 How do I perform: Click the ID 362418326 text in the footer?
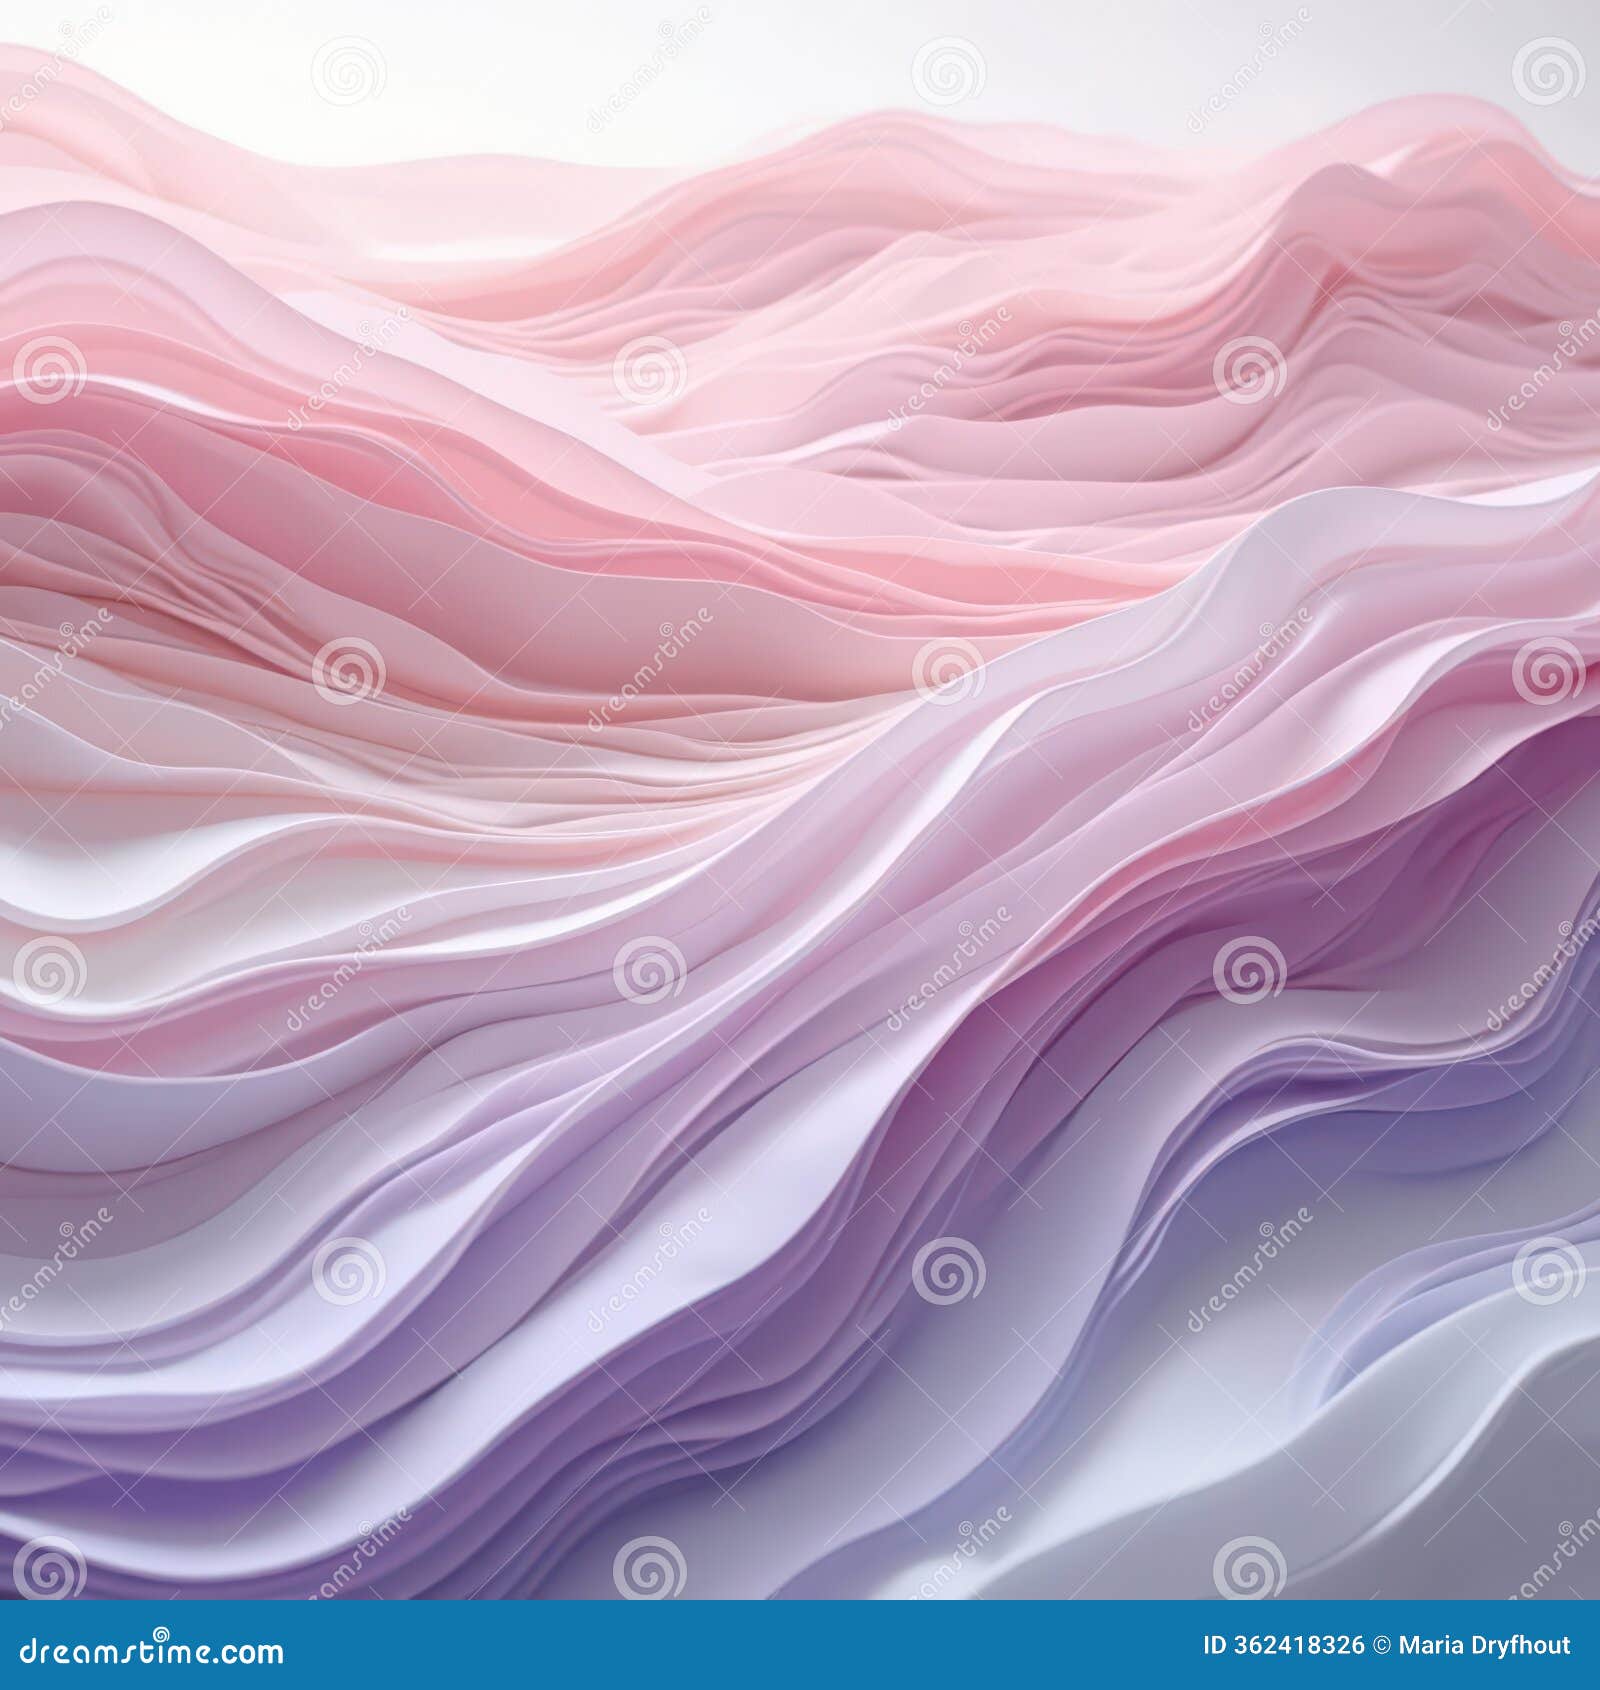pos(1285,1645)
